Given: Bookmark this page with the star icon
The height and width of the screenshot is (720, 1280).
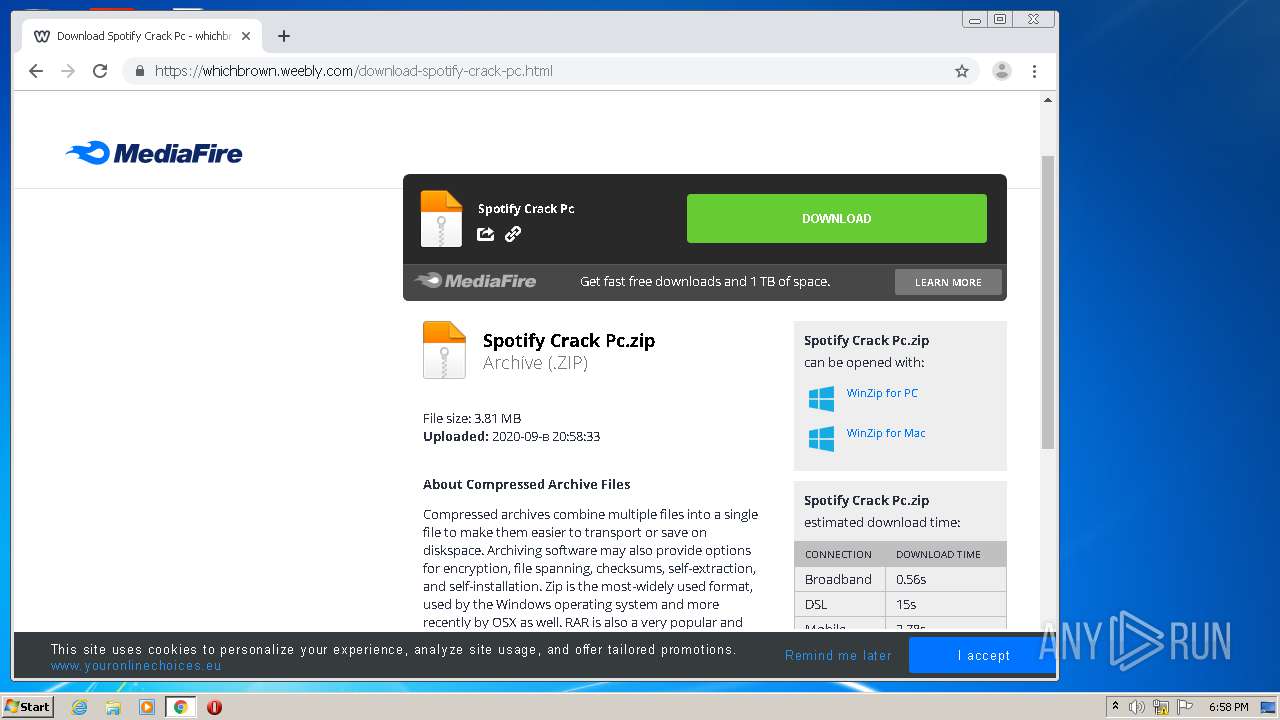Looking at the screenshot, I should pyautogui.click(x=962, y=71).
